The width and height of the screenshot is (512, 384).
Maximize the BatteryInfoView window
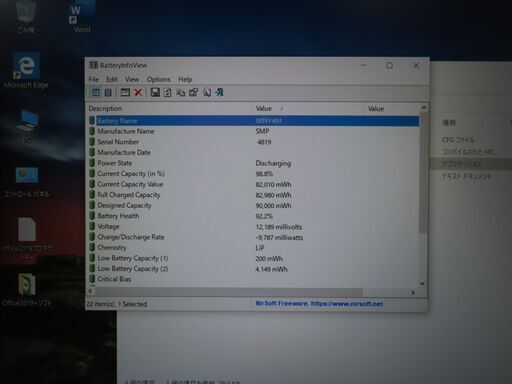[389, 65]
